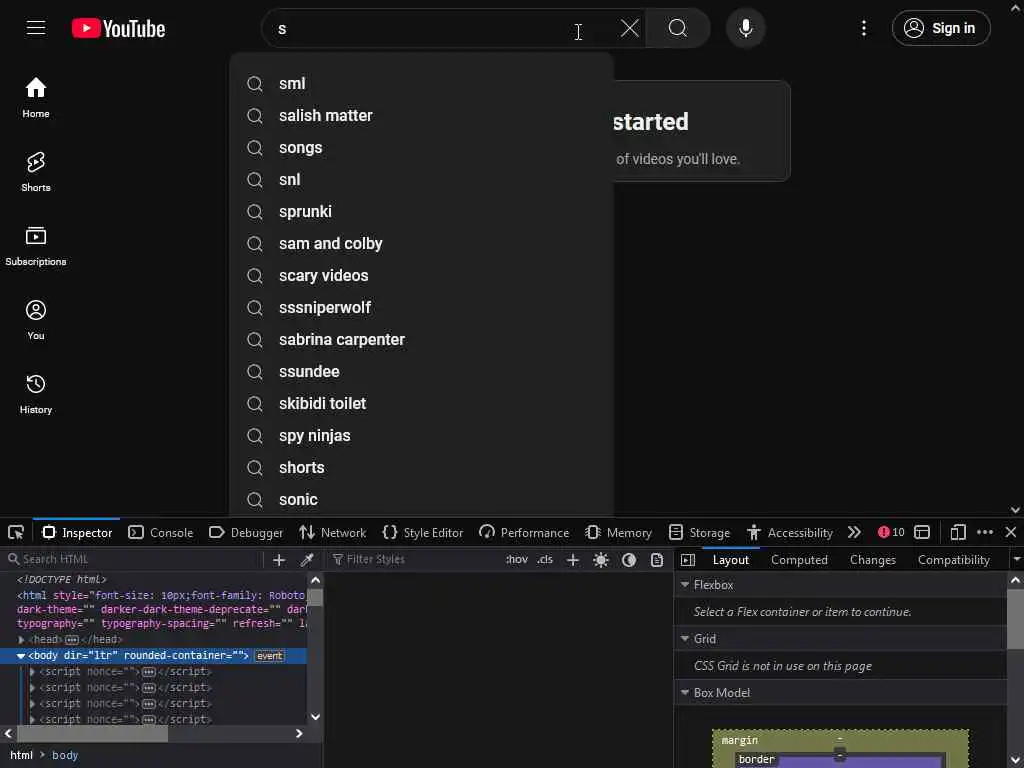Viewport: 1024px width, 768px height.
Task: Open the error count badge showing 10
Action: [x=891, y=532]
